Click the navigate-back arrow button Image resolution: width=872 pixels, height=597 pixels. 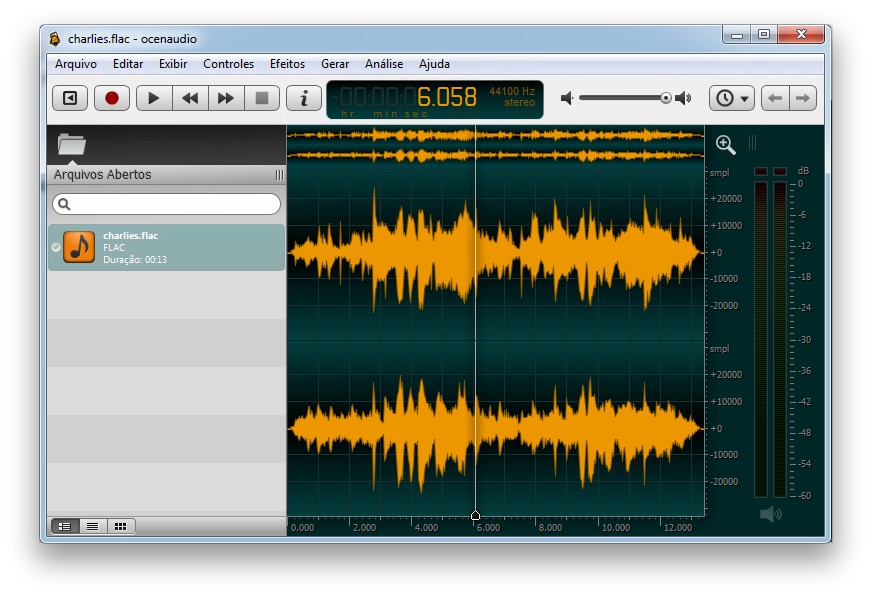click(777, 97)
